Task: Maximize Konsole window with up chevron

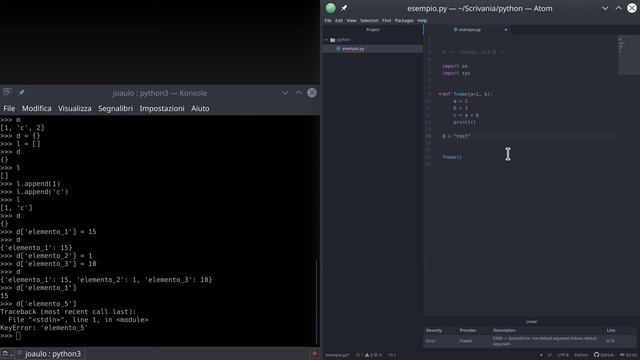Action: coord(298,93)
